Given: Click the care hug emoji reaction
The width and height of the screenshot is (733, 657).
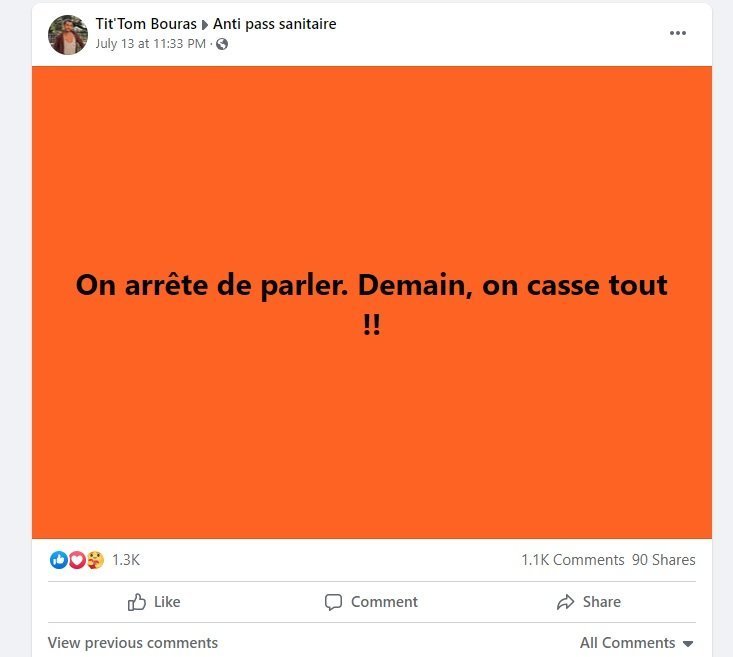Looking at the screenshot, I should [95, 560].
